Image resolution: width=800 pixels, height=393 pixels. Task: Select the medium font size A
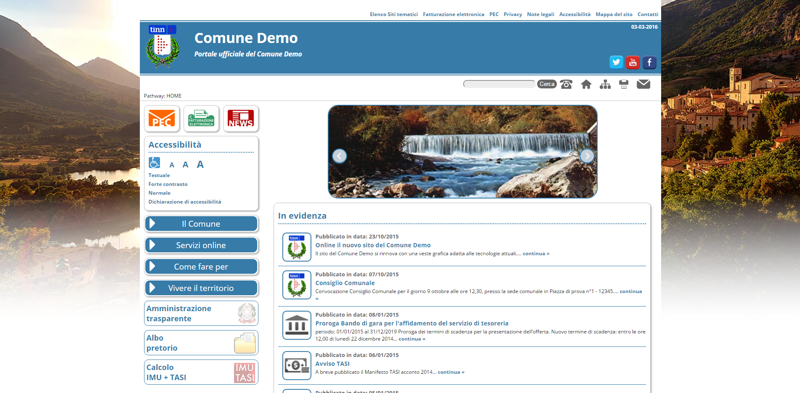[185, 164]
